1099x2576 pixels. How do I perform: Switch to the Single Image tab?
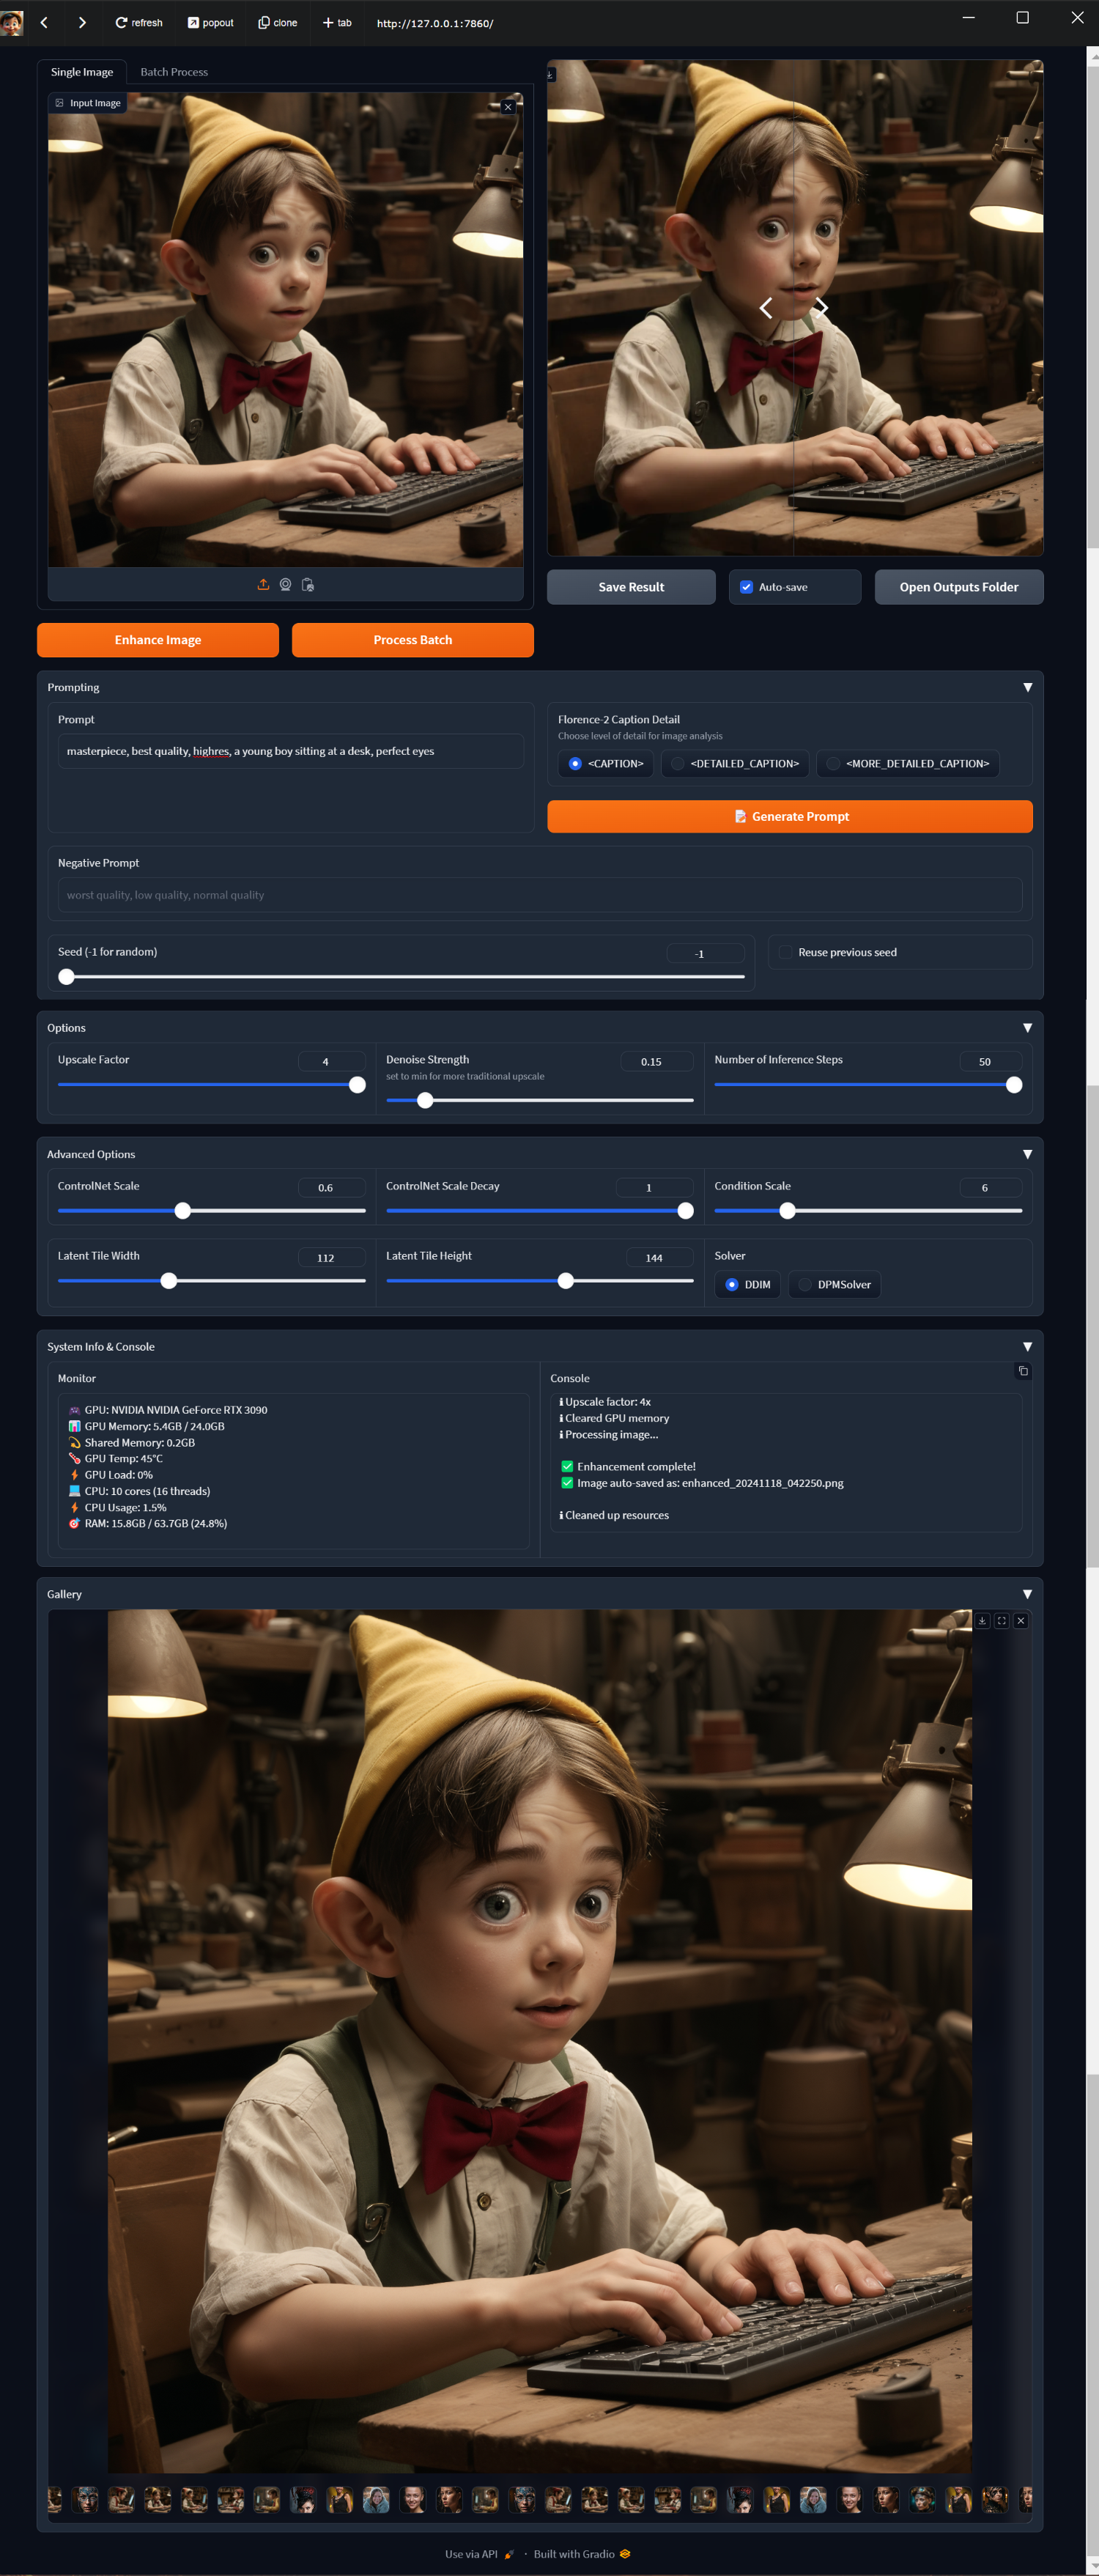[x=82, y=72]
